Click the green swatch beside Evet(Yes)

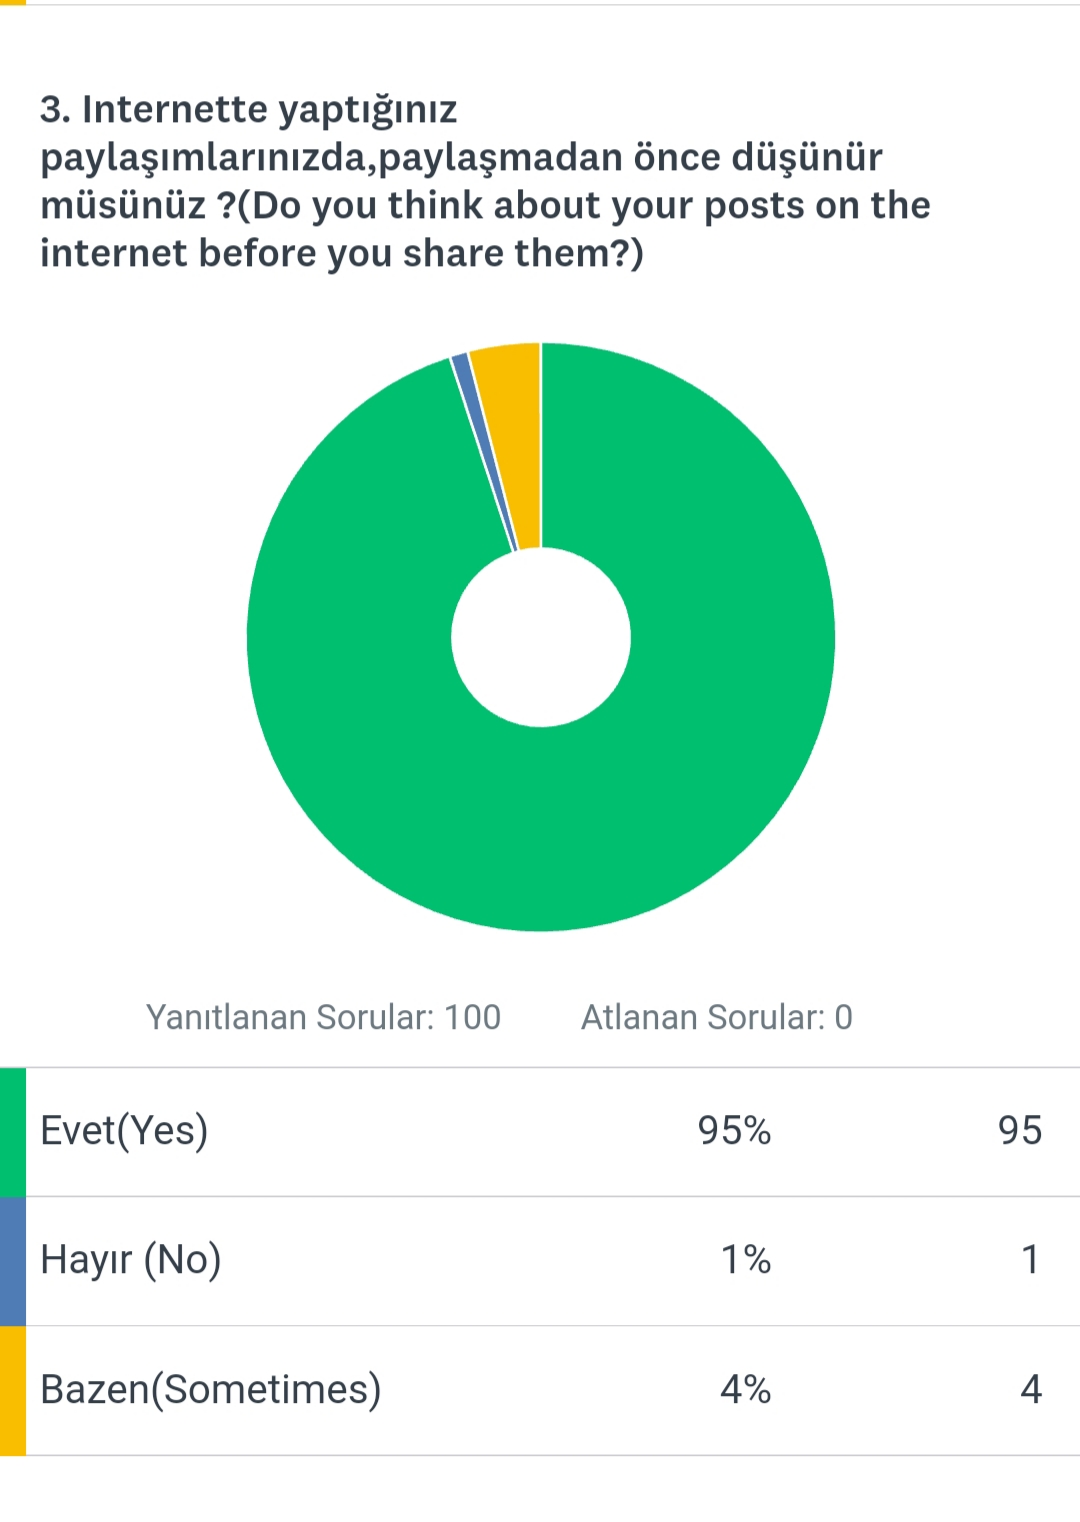click(13, 1131)
